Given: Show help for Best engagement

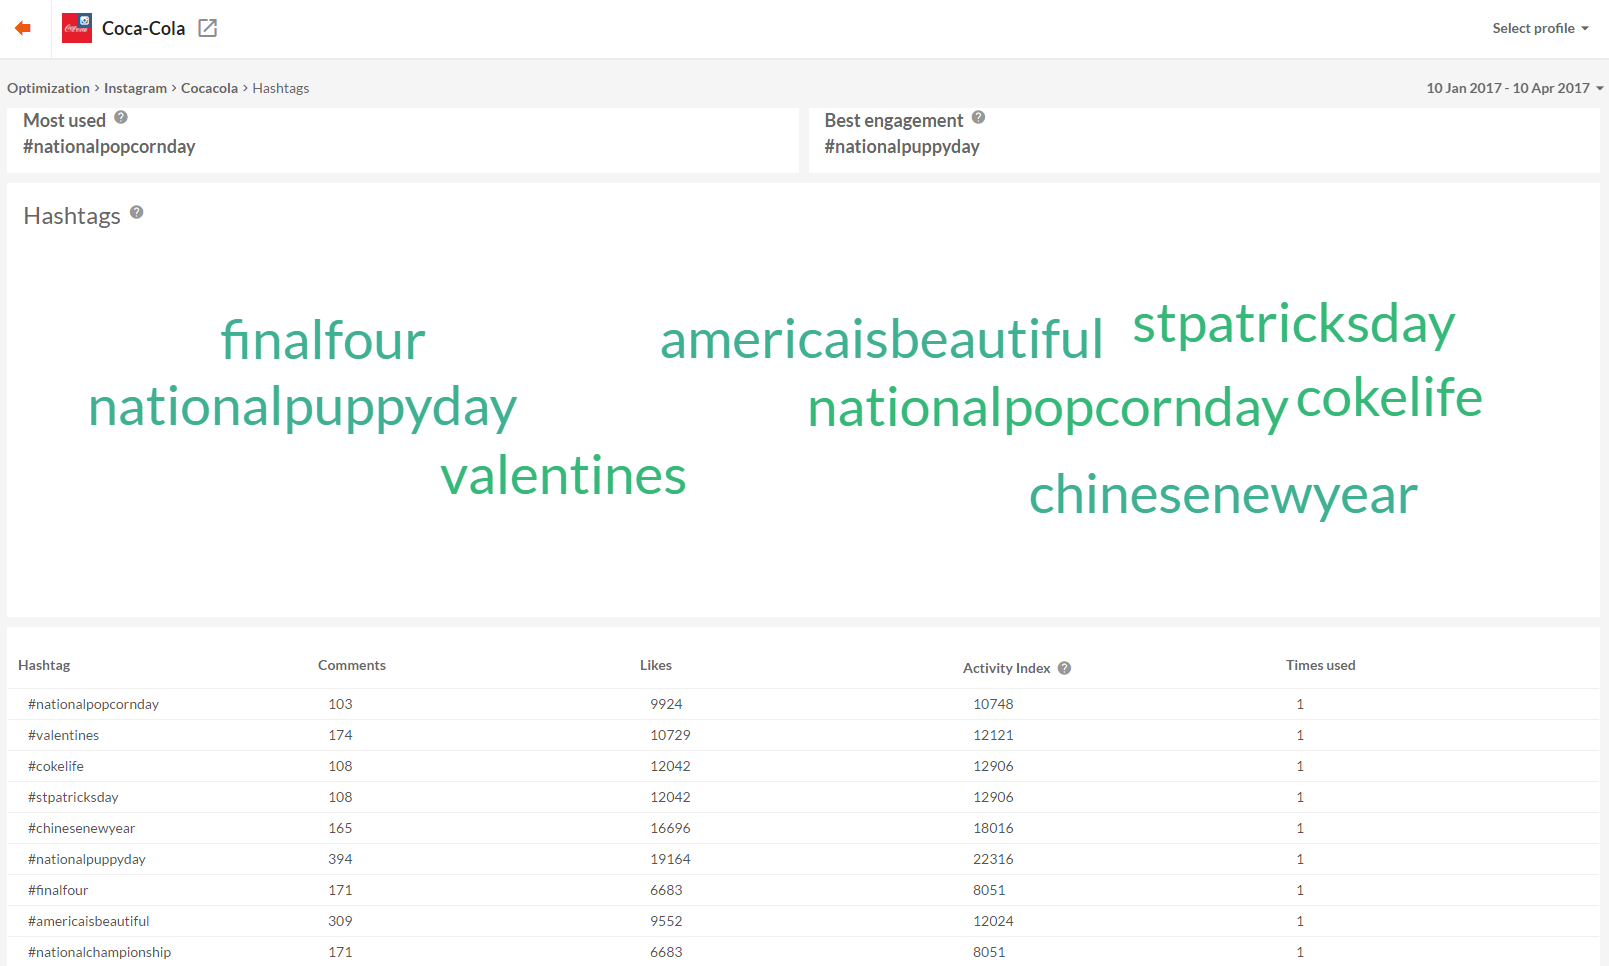Looking at the screenshot, I should [x=978, y=117].
